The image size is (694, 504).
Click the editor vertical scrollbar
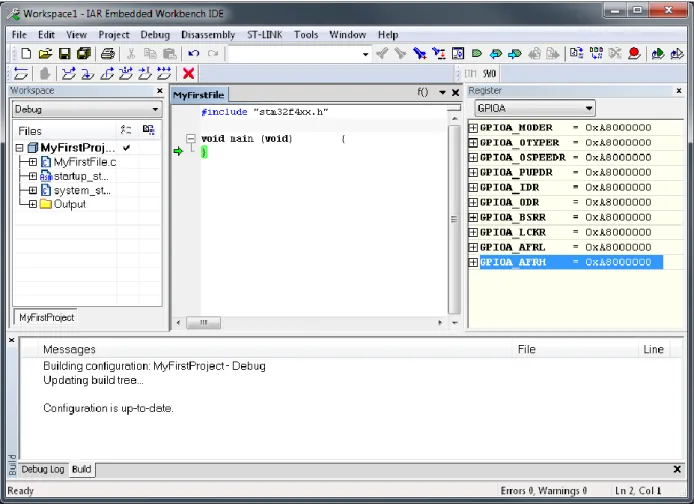(454, 219)
